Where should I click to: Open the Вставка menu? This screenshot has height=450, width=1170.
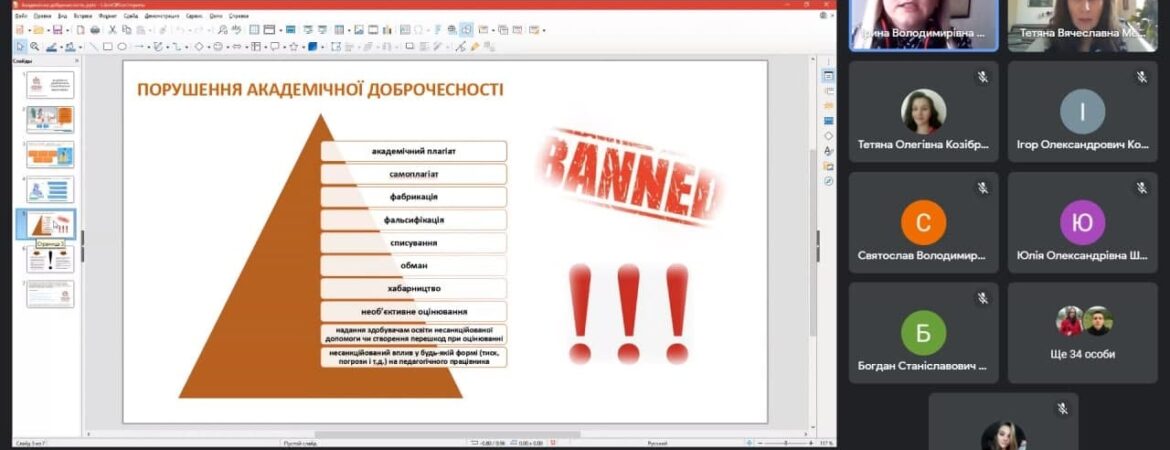tap(84, 15)
